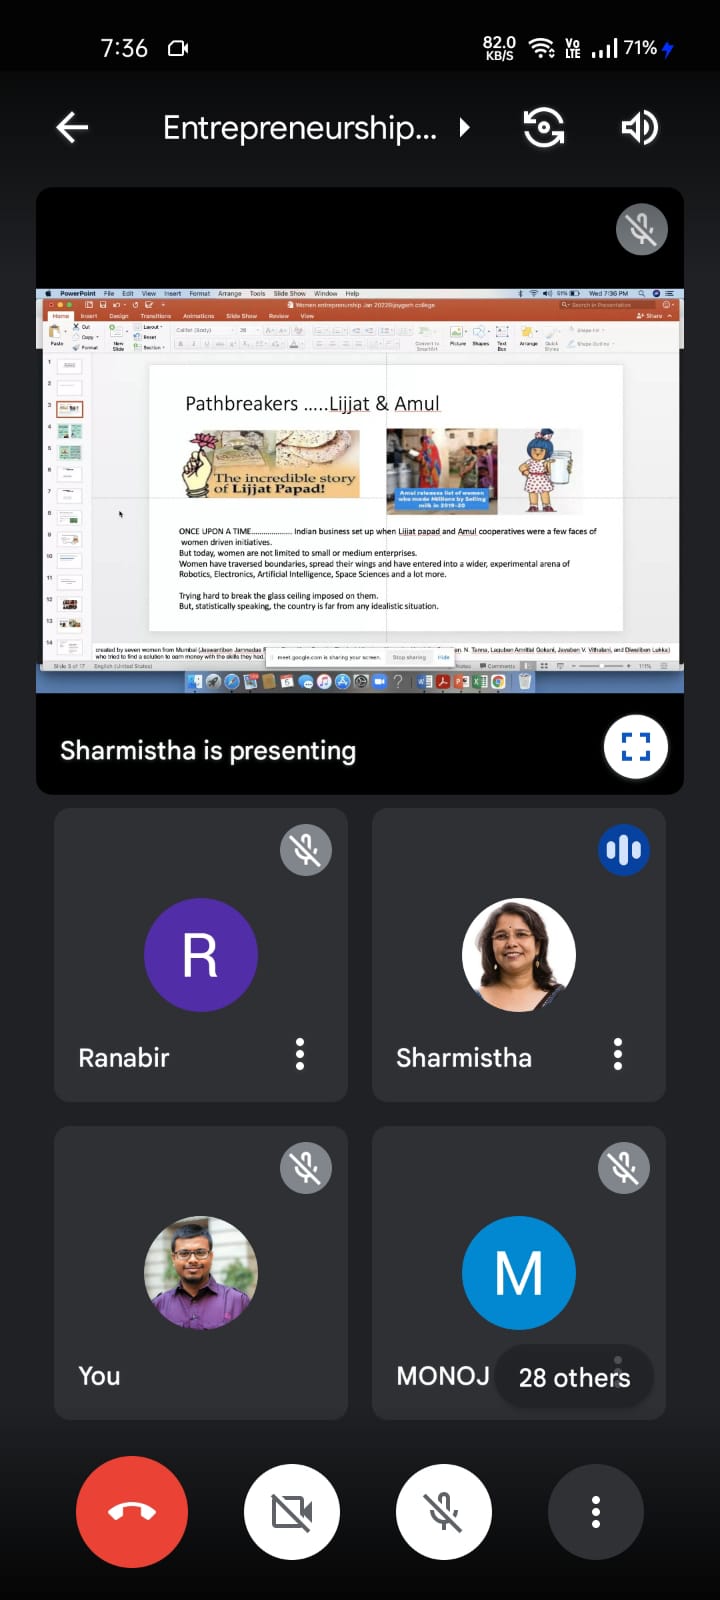
Task: Tap the muted mic icon on presentation tile
Action: pyautogui.click(x=641, y=229)
